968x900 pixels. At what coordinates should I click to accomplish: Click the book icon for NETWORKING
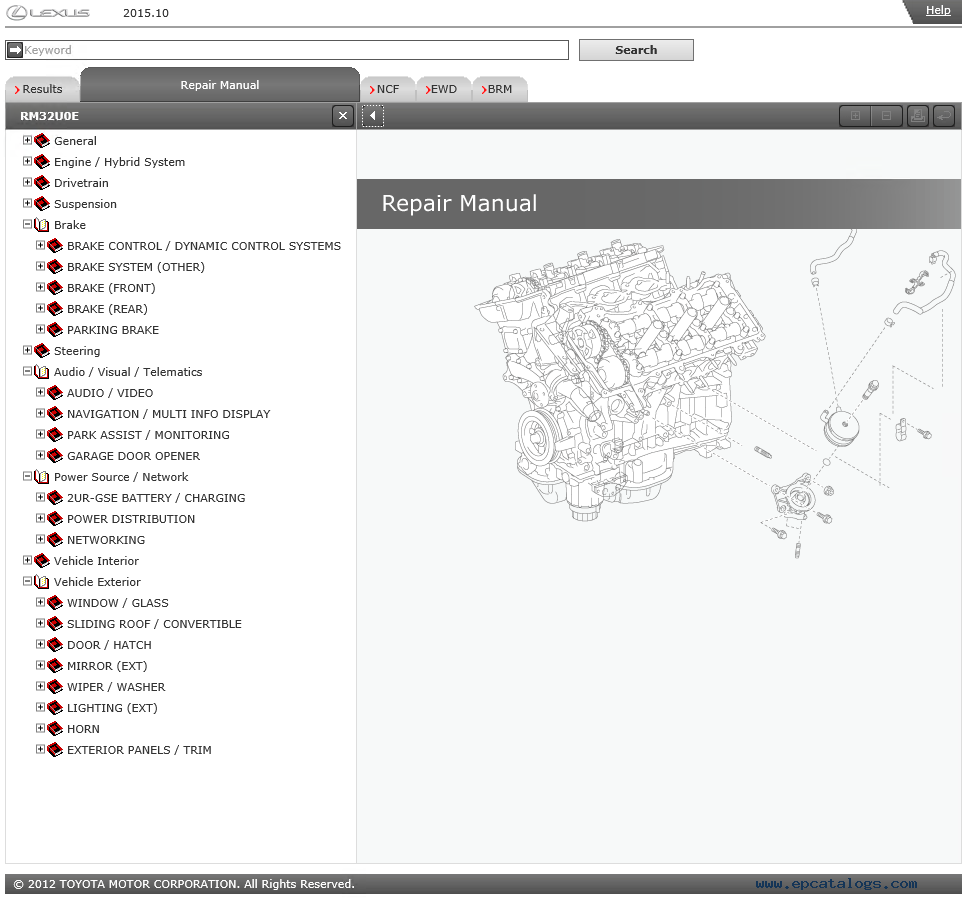coord(55,540)
